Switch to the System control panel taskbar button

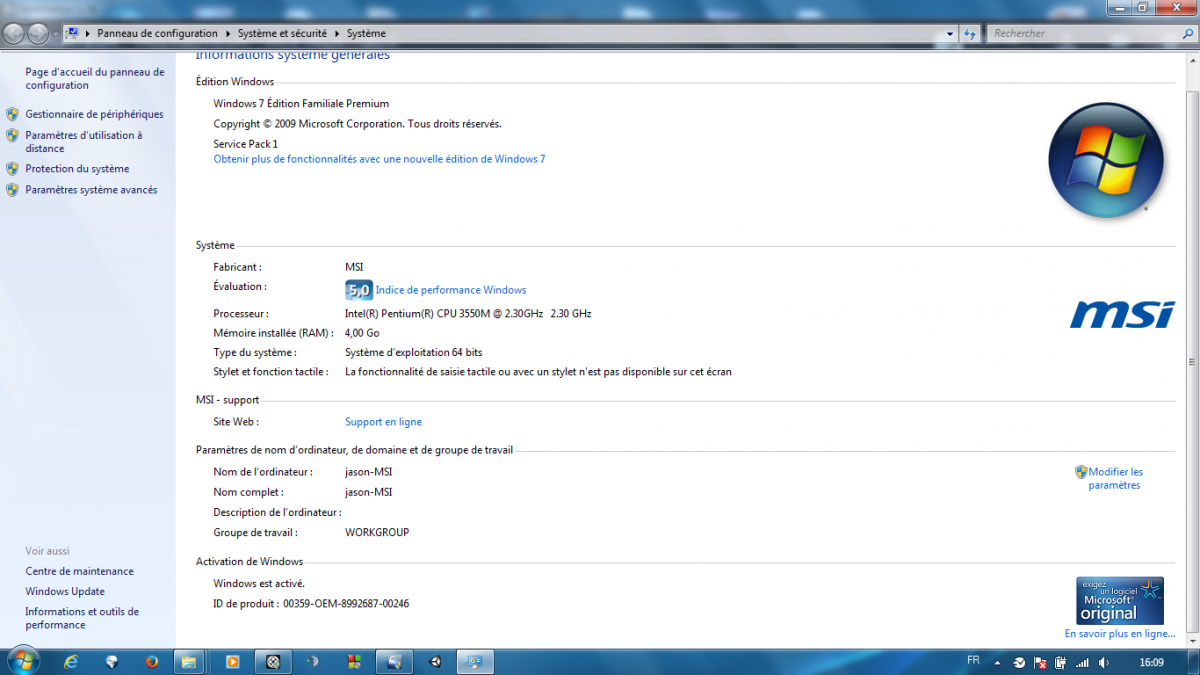pos(476,662)
